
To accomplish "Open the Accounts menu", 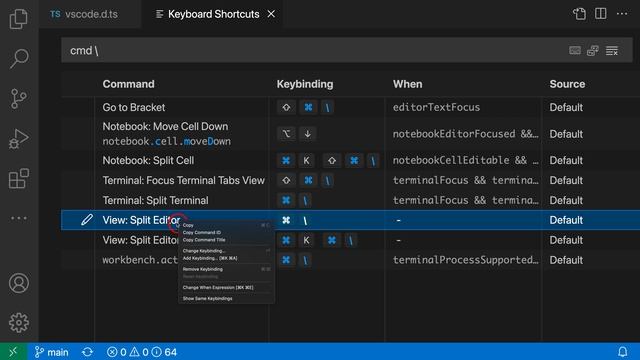I will point(19,283).
